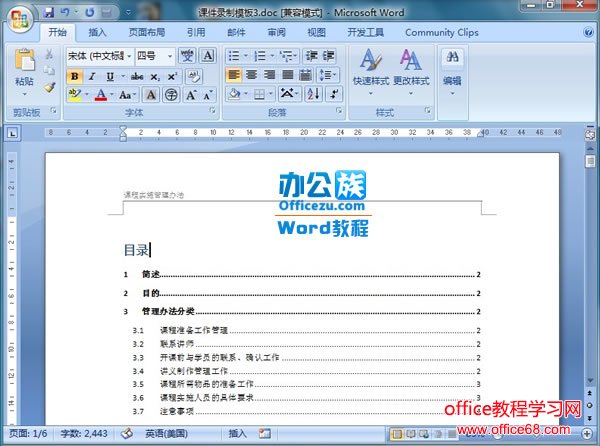Zoom in with plus button
600x446 pixels.
coord(587,433)
